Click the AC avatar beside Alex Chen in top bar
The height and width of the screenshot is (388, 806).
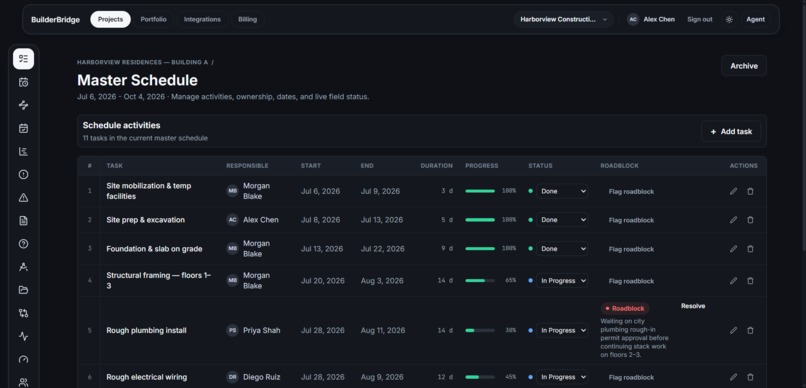coord(633,20)
